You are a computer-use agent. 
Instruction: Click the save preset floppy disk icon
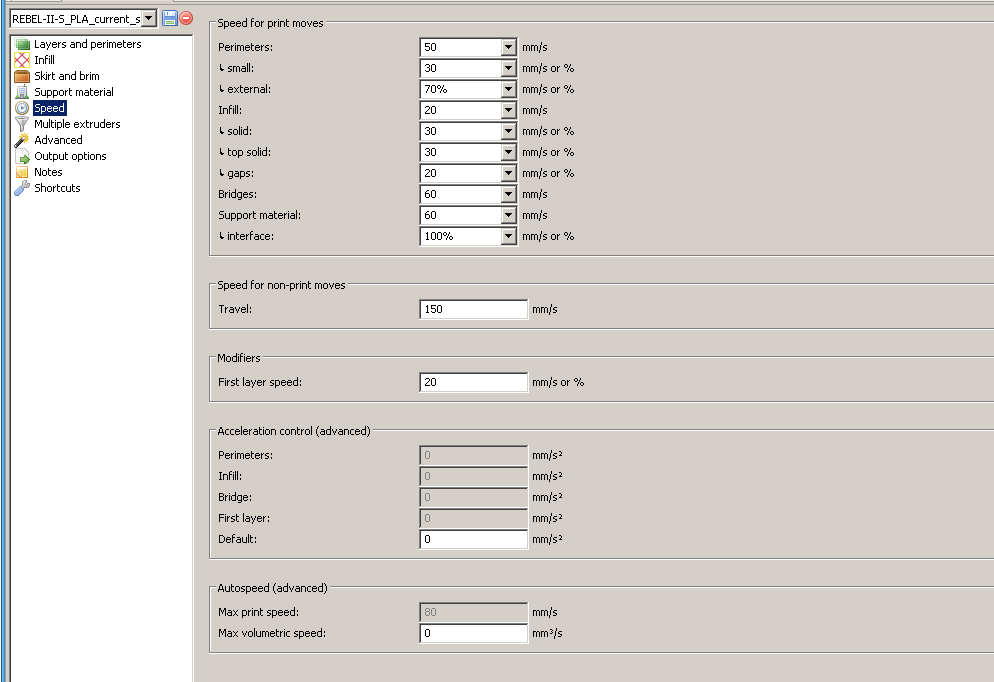(x=170, y=18)
